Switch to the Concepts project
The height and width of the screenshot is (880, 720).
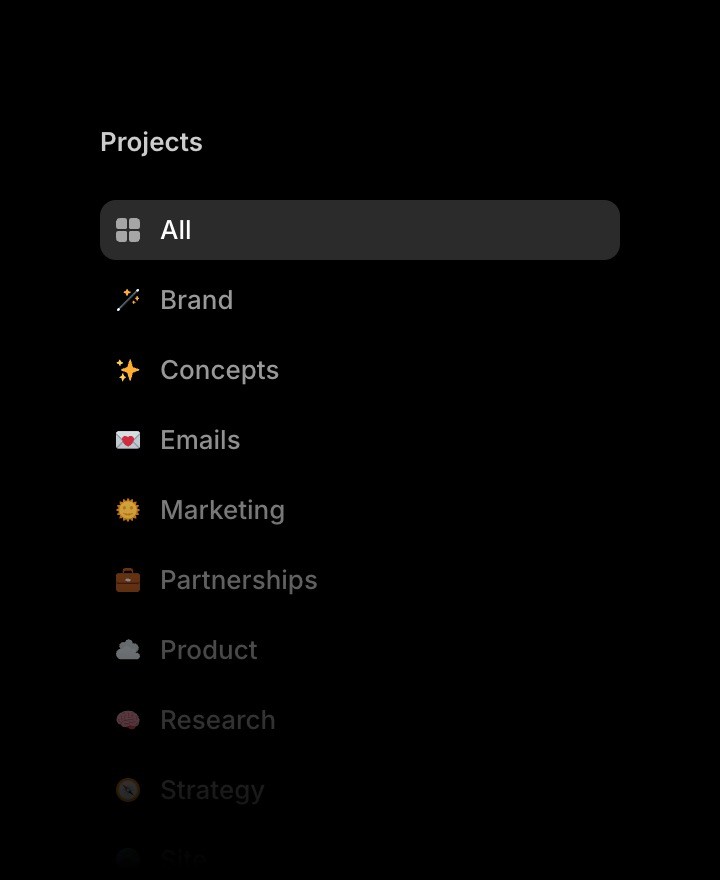pos(219,369)
